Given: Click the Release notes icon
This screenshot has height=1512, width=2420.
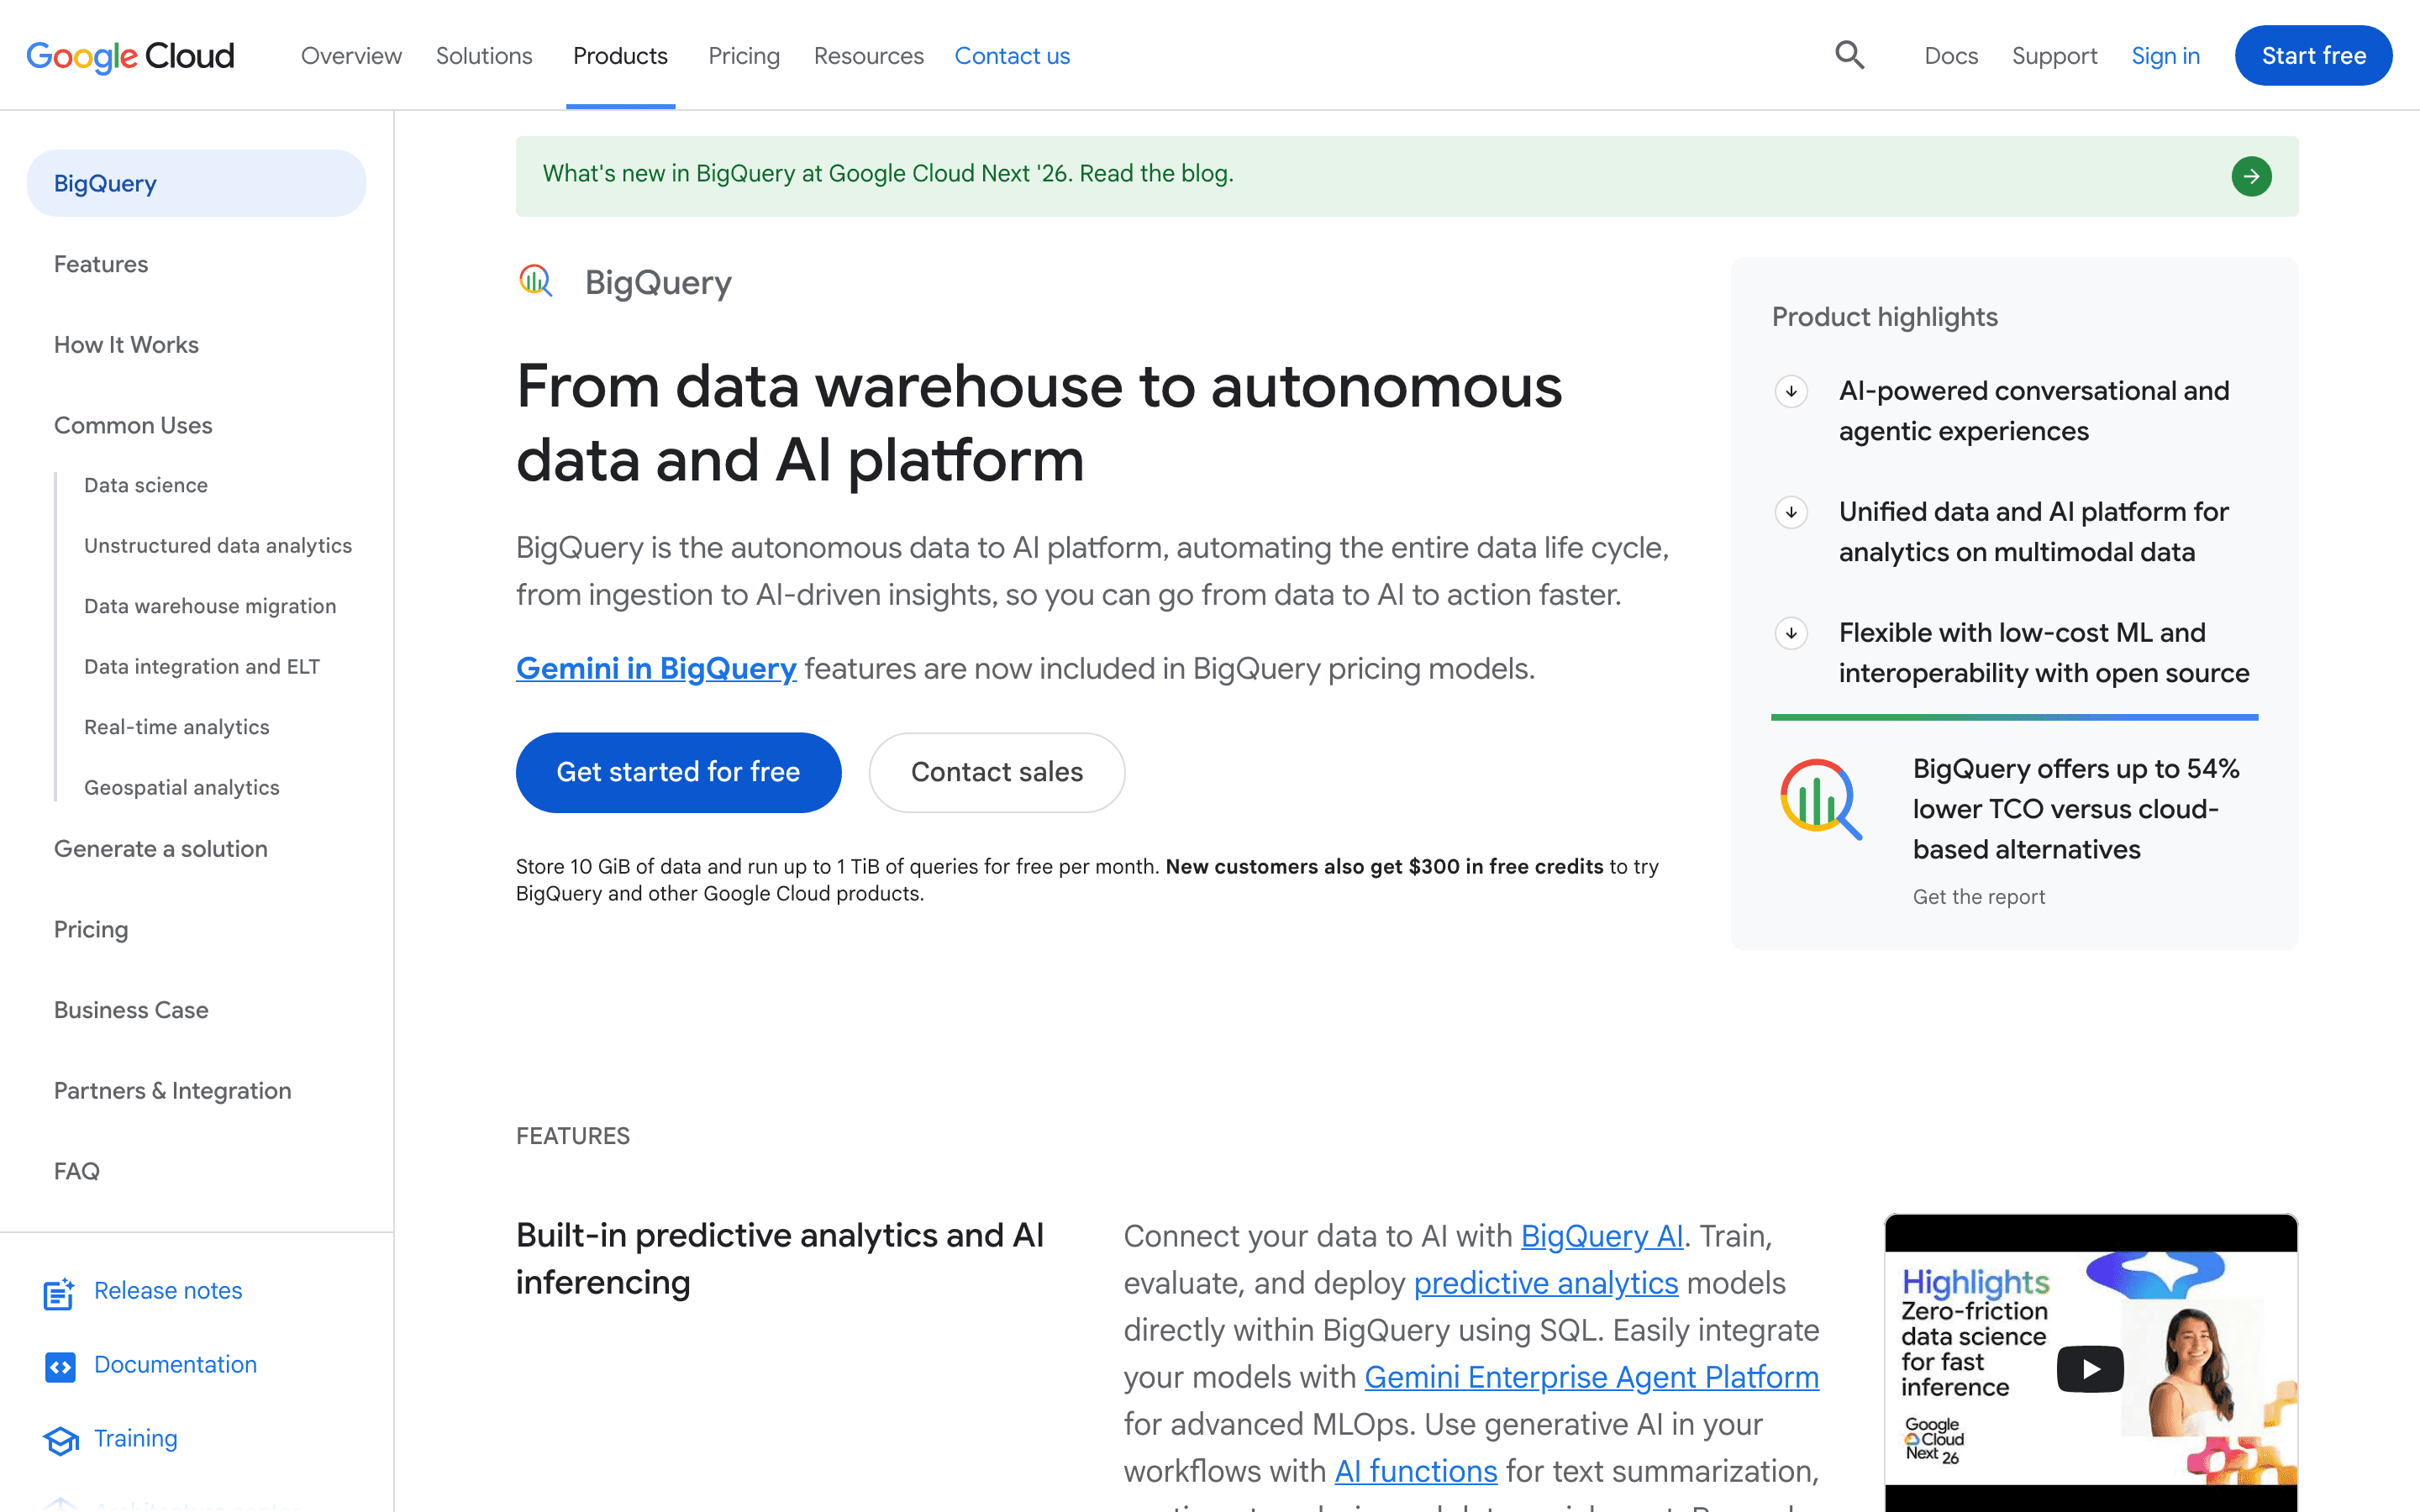Looking at the screenshot, I should tap(60, 1292).
